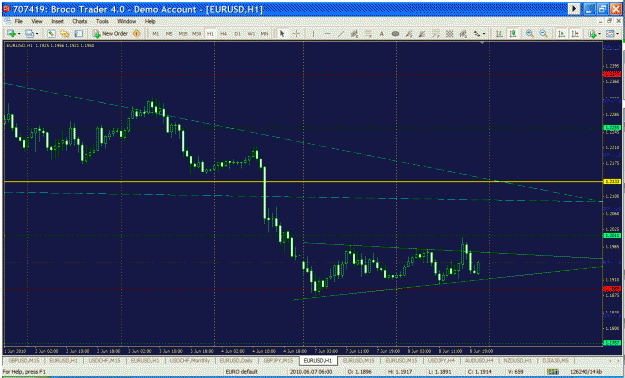Select the grid drawing tool icon
The height and width of the screenshot is (378, 625).
[x=450, y=34]
